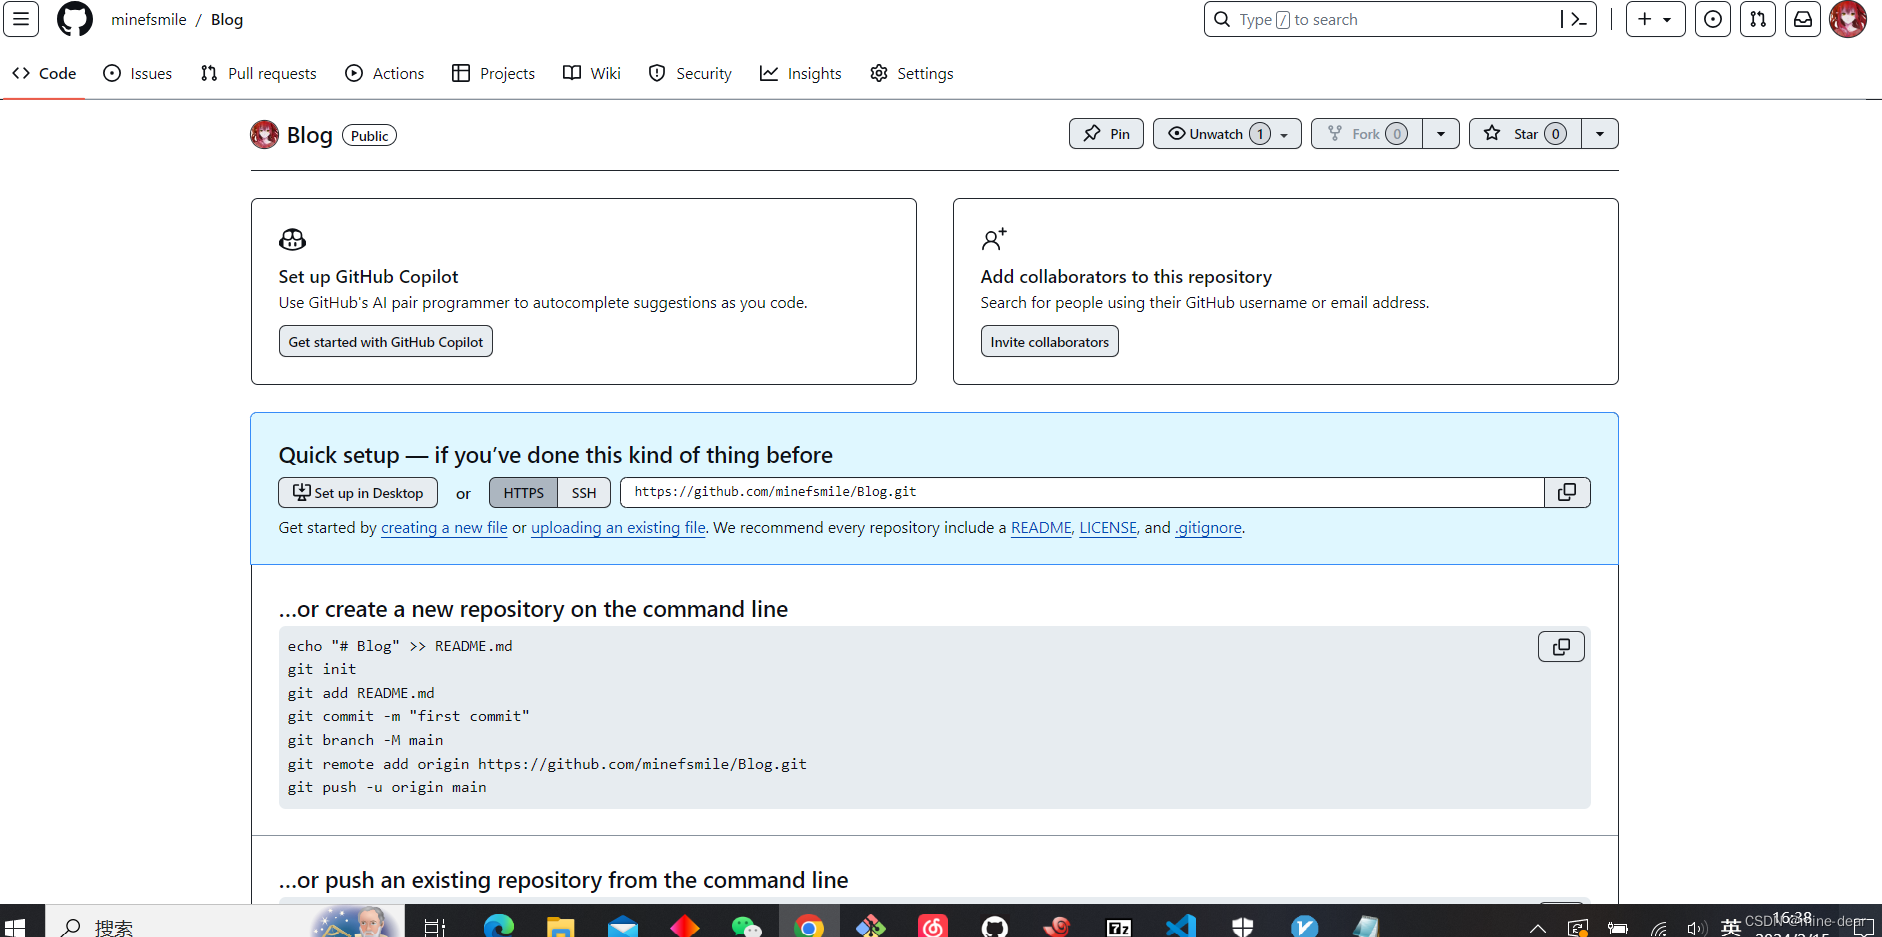Copy the create-new-repository commands

[x=1561, y=647]
